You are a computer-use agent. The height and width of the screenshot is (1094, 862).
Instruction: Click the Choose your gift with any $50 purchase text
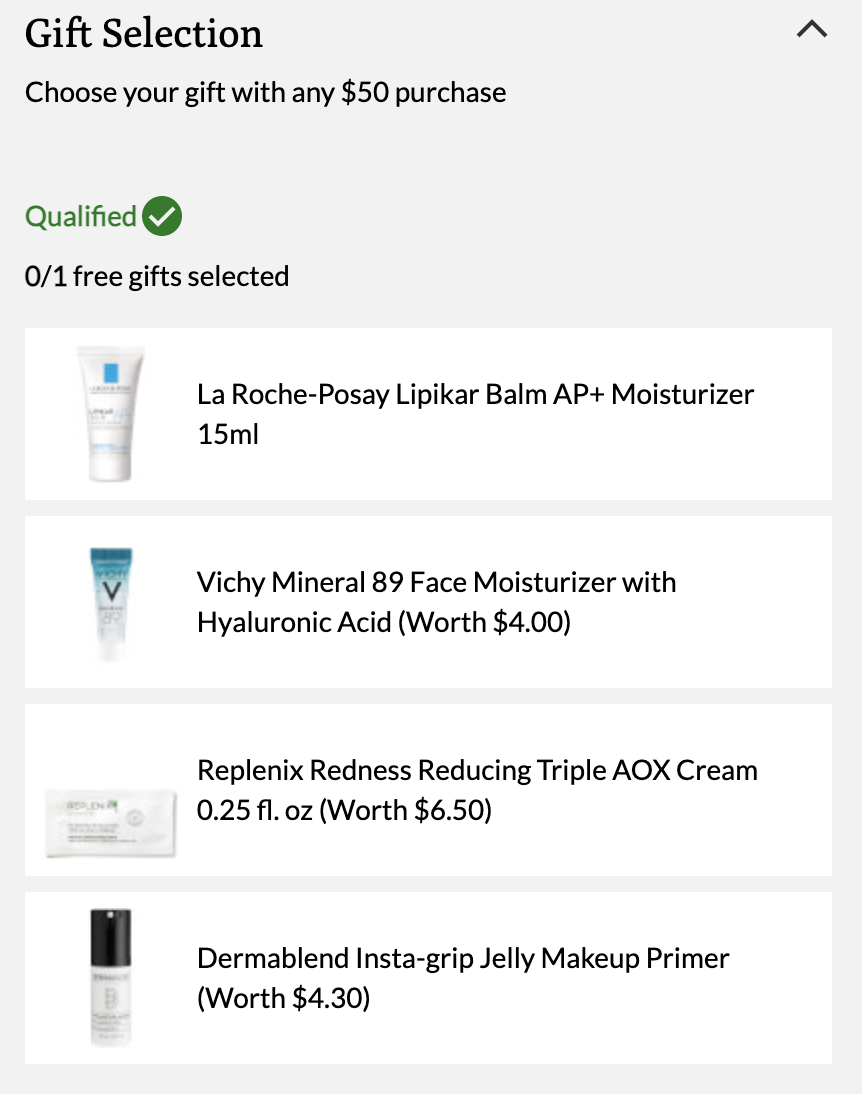click(265, 93)
